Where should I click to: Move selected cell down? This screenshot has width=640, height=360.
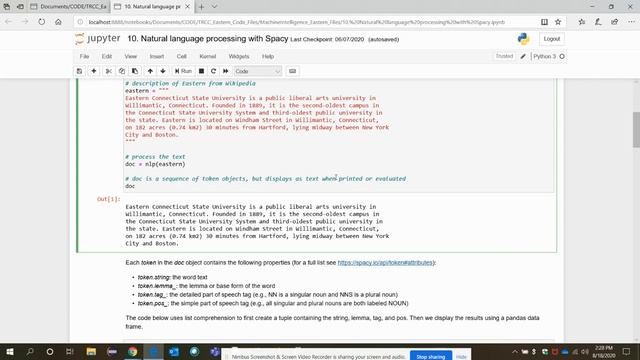[163, 71]
